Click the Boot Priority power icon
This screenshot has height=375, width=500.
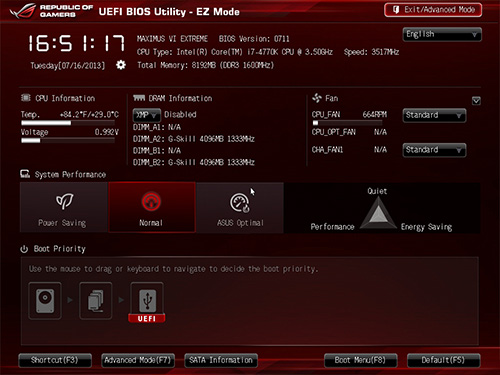(x=24, y=249)
